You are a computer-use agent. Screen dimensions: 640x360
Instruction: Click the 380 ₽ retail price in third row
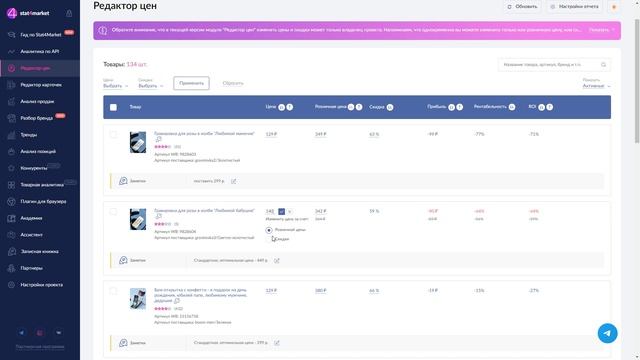pyautogui.click(x=321, y=291)
